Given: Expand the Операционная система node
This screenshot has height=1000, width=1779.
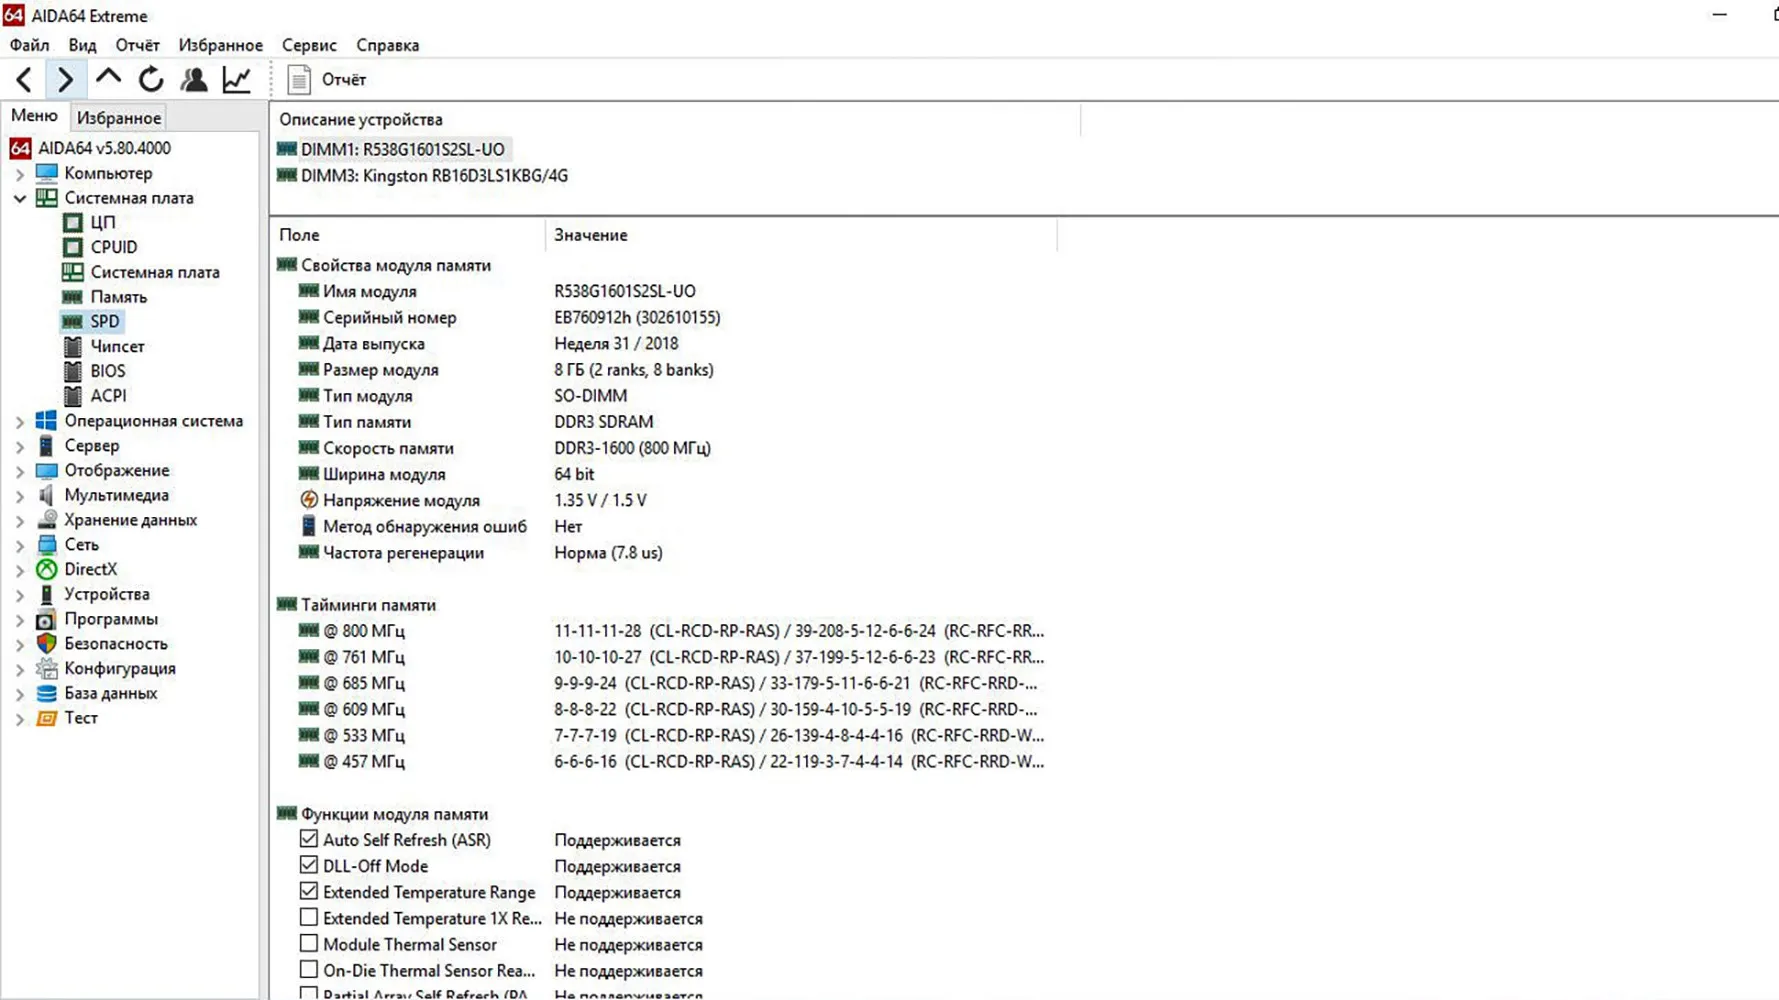Looking at the screenshot, I should coord(19,422).
